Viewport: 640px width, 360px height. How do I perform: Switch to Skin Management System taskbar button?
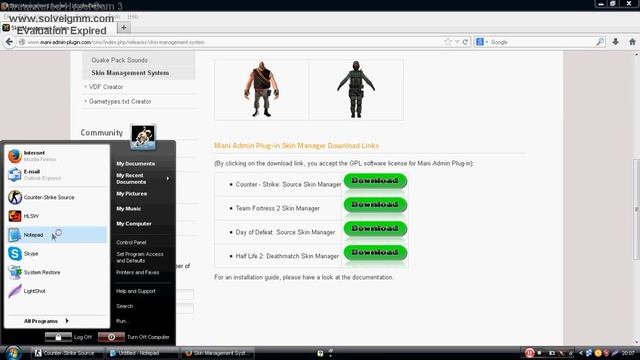pyautogui.click(x=218, y=353)
